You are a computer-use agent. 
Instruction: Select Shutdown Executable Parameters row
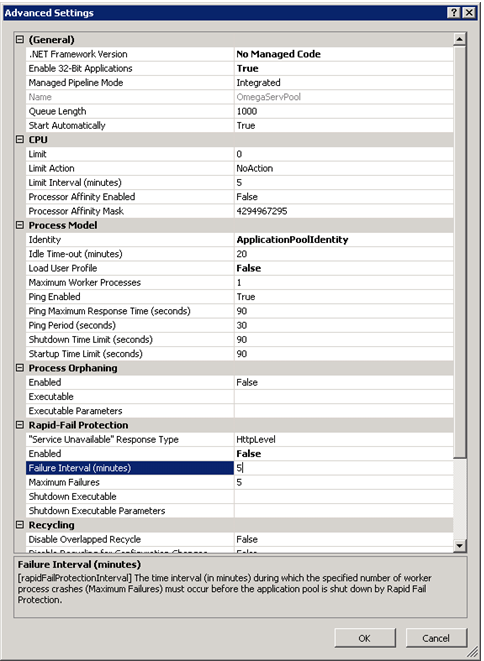pos(239,511)
